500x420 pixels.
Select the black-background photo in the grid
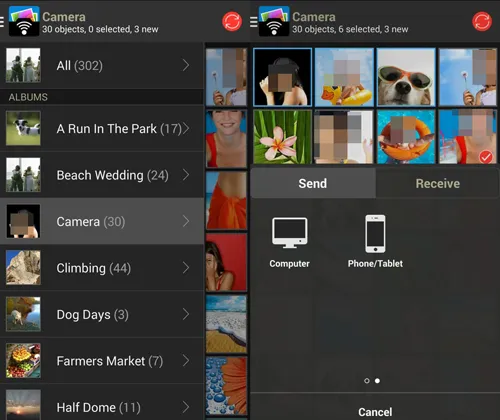[283, 77]
